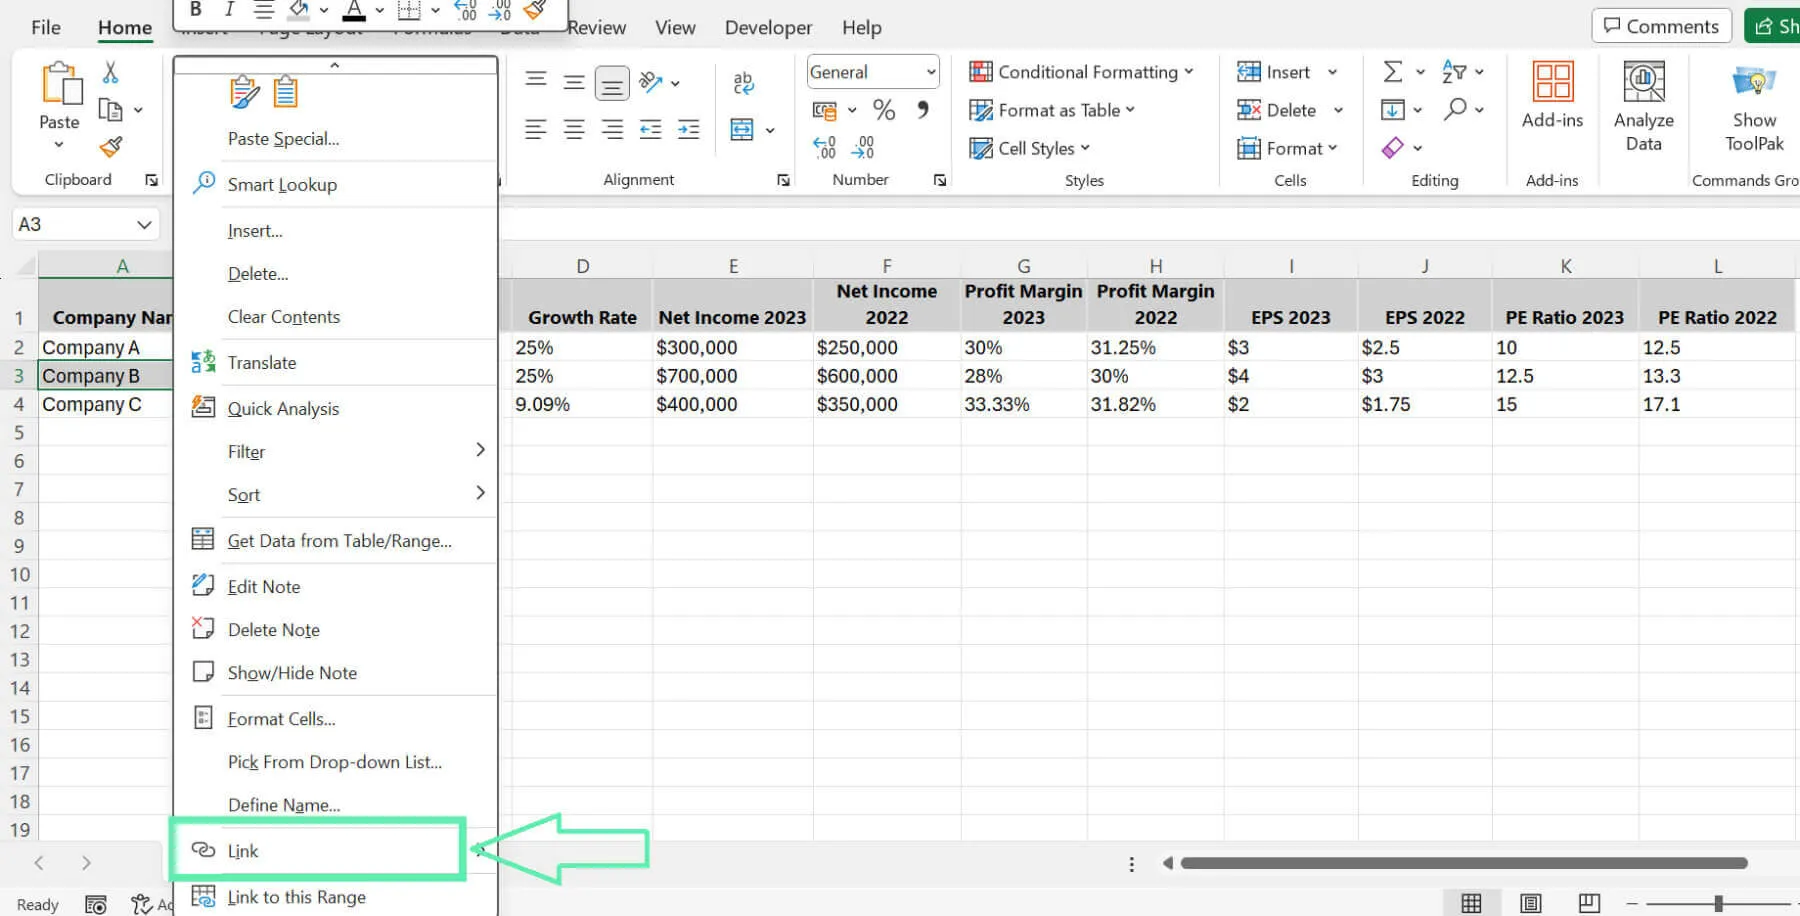Open the Cell Styles dropdown
Image resolution: width=1800 pixels, height=916 pixels.
(1030, 148)
